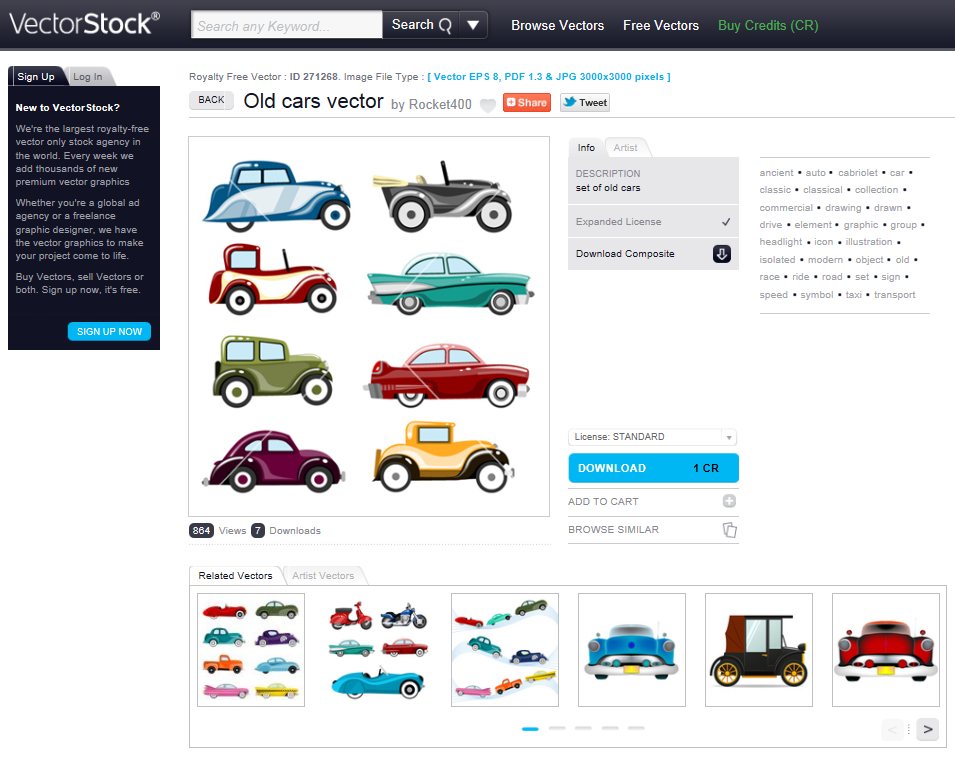The height and width of the screenshot is (757, 955).
Task: Click the 'symbol' tag
Action: click(x=816, y=295)
